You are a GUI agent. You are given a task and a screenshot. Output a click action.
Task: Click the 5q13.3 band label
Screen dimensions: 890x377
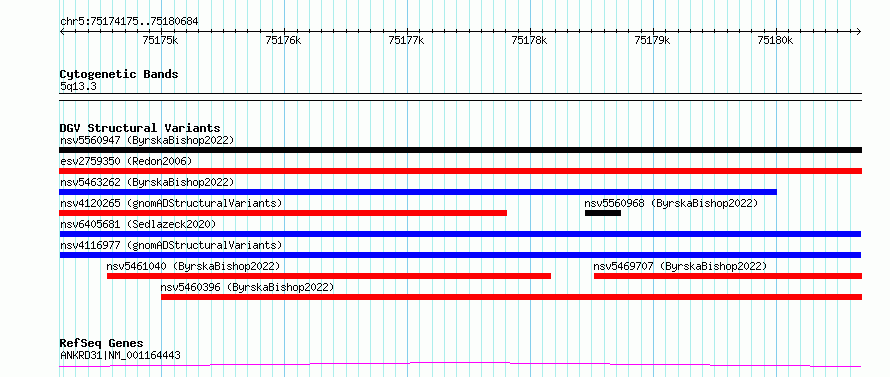coord(78,87)
